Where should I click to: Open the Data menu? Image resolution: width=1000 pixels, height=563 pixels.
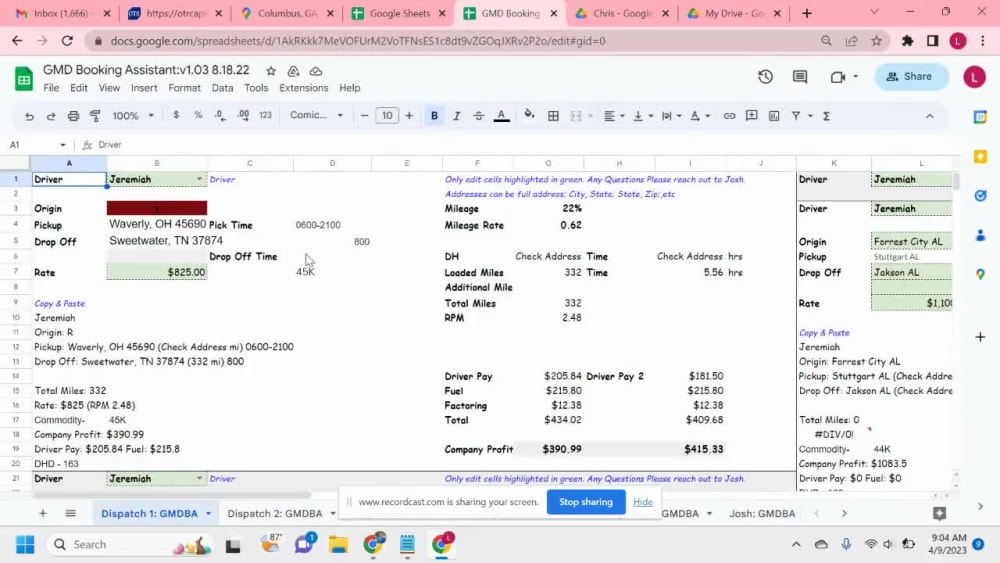click(x=223, y=88)
